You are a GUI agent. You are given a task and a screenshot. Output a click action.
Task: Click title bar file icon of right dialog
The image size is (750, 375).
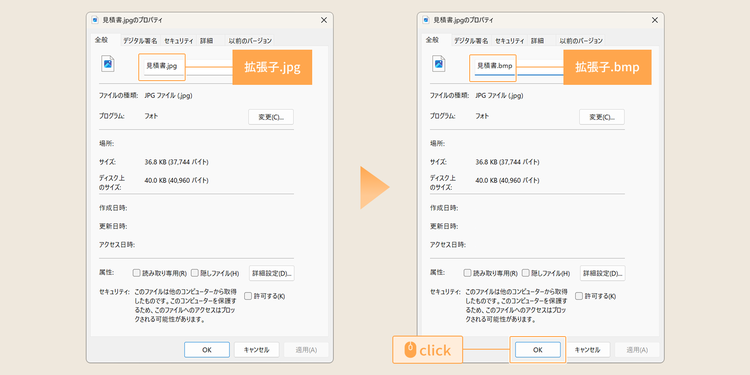click(426, 20)
